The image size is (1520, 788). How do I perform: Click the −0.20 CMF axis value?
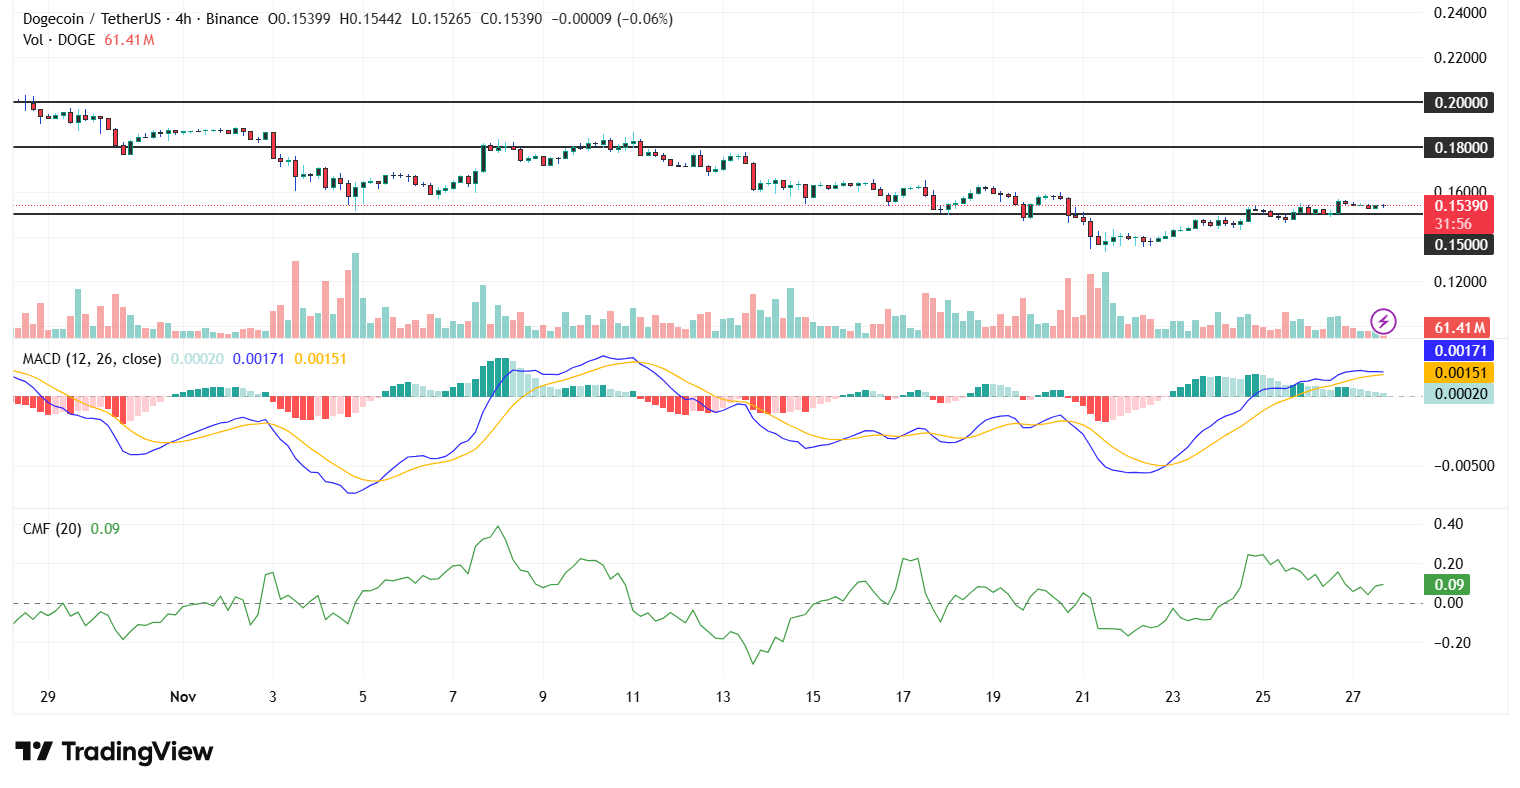1452,643
